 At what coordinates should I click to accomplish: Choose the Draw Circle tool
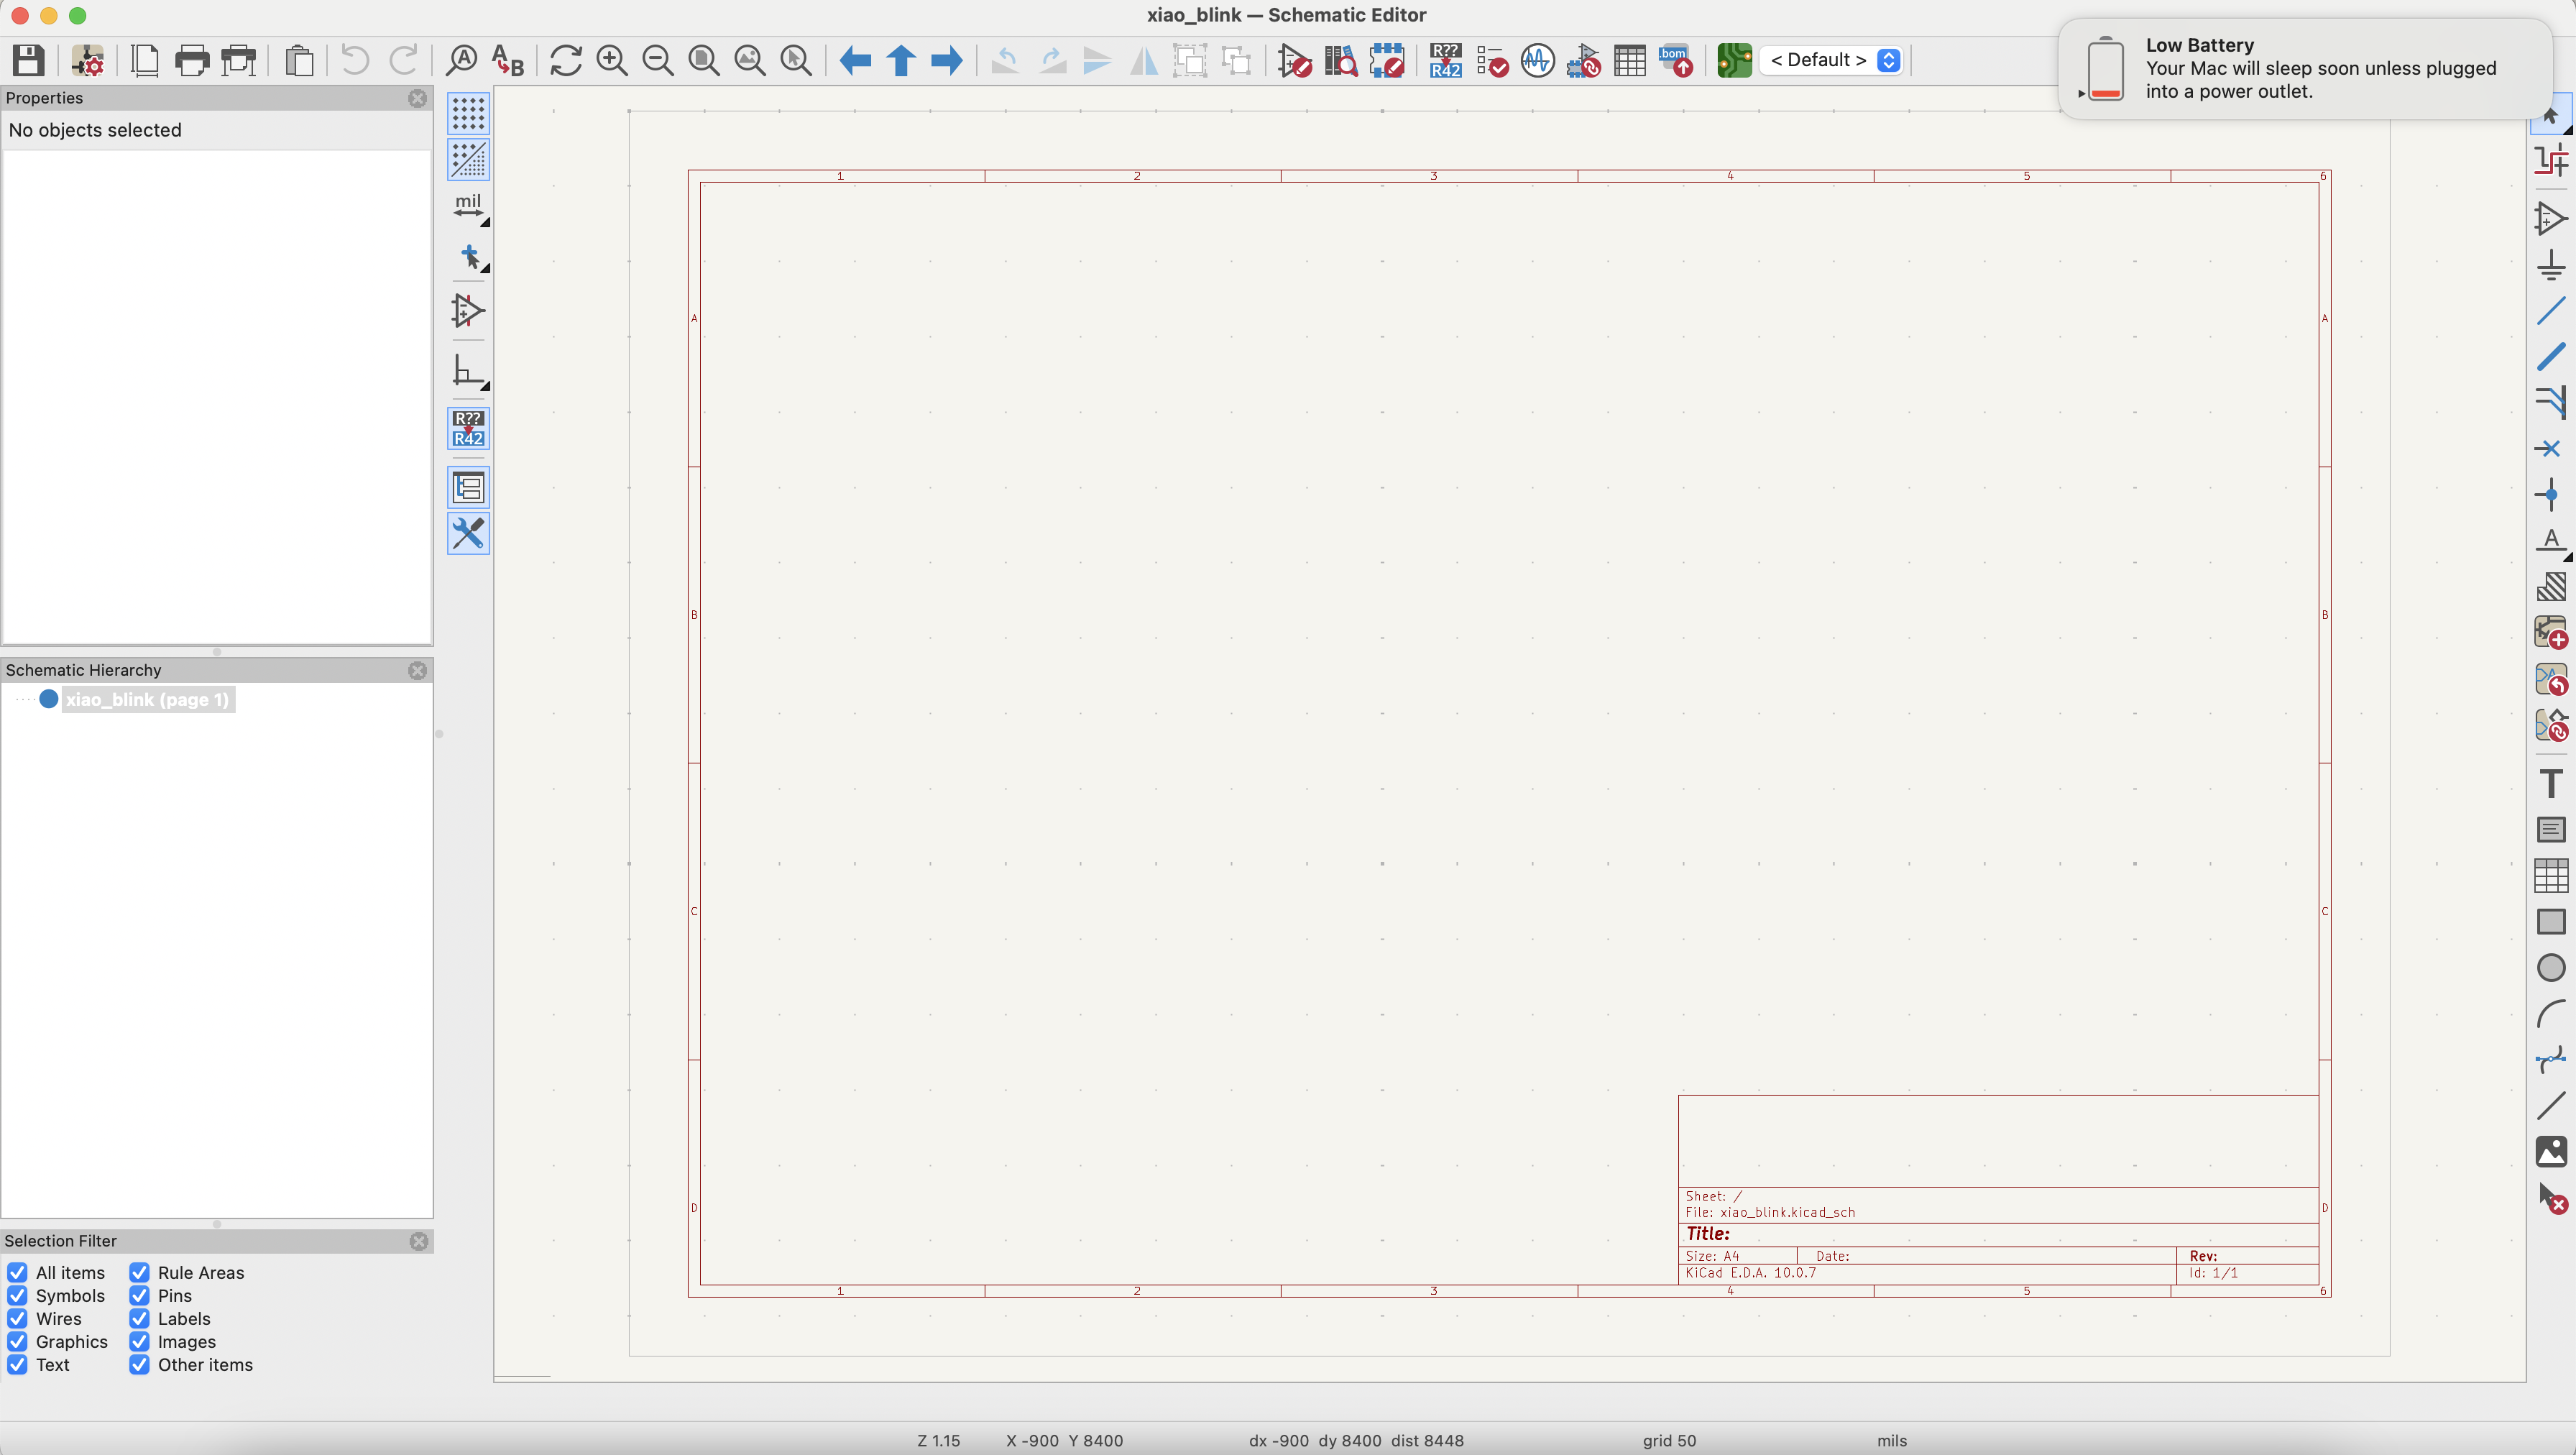pos(2551,968)
